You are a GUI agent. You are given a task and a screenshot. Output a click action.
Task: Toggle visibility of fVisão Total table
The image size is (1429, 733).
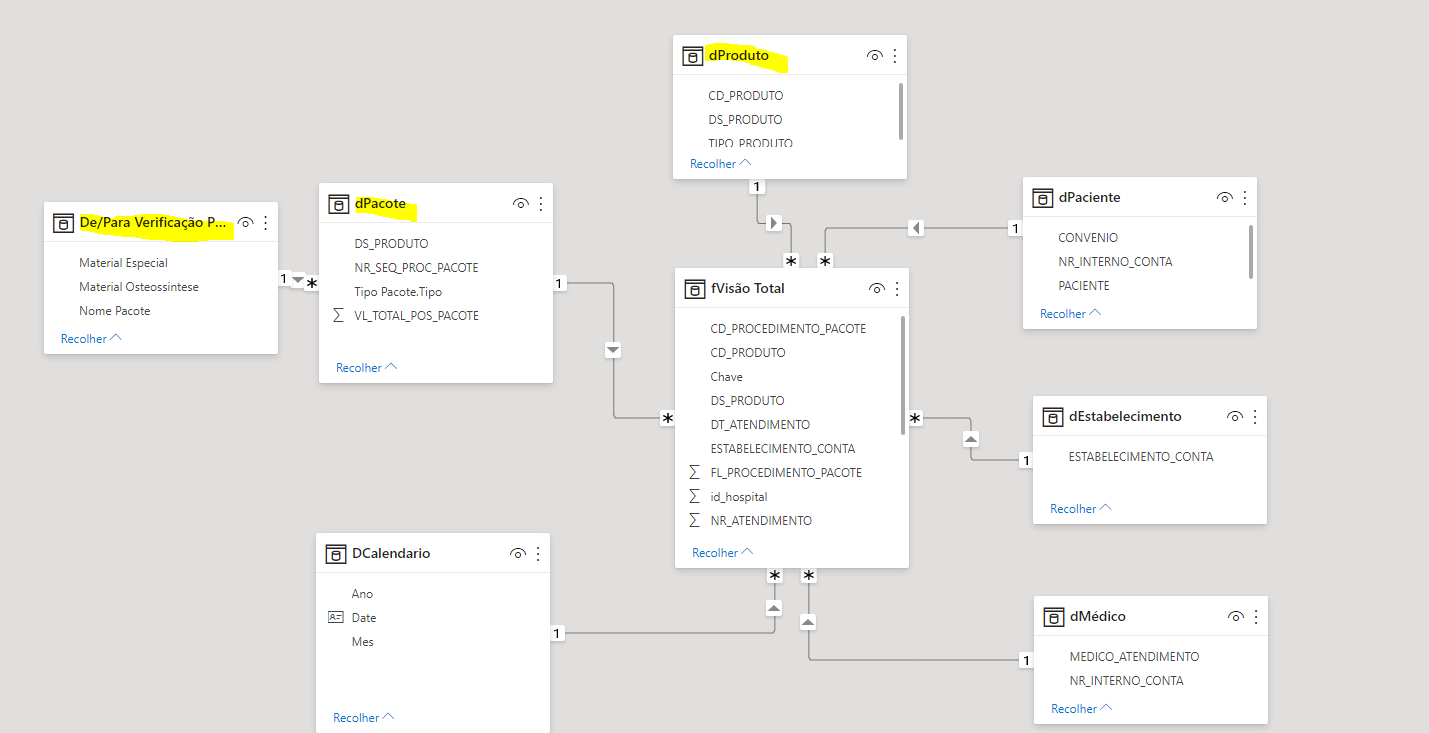click(876, 289)
